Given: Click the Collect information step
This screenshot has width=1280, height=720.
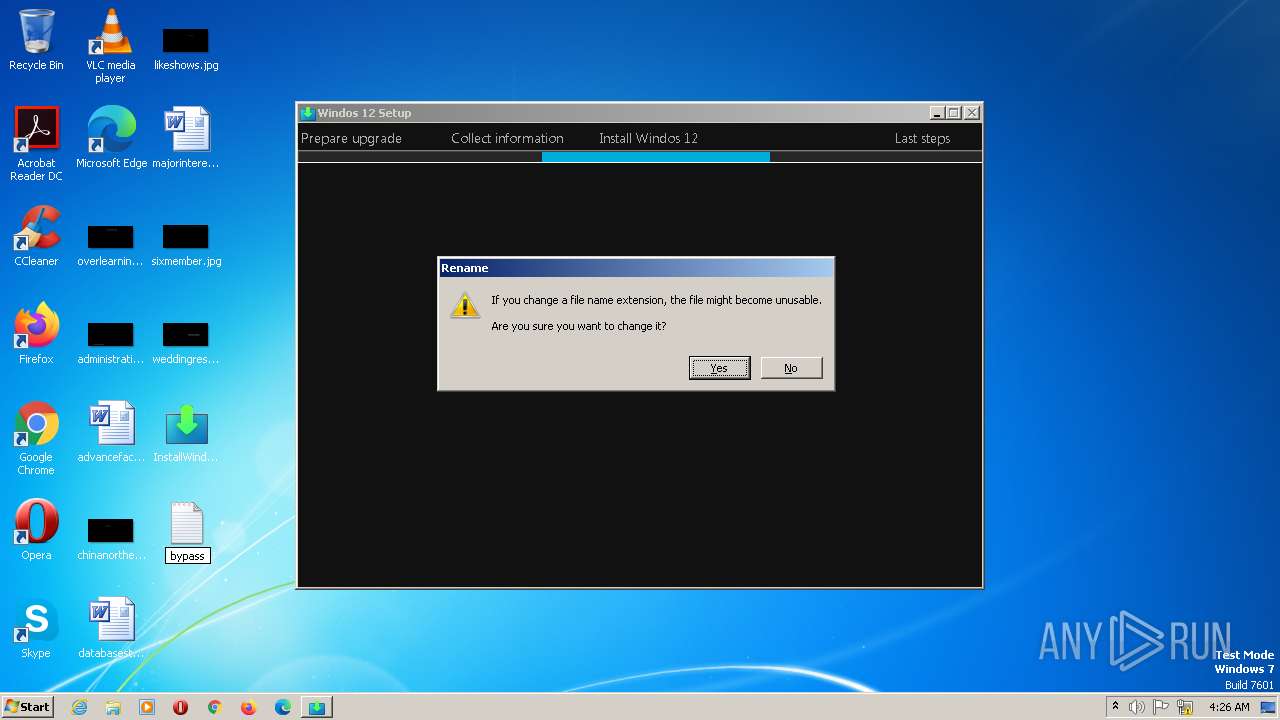Looking at the screenshot, I should (507, 138).
